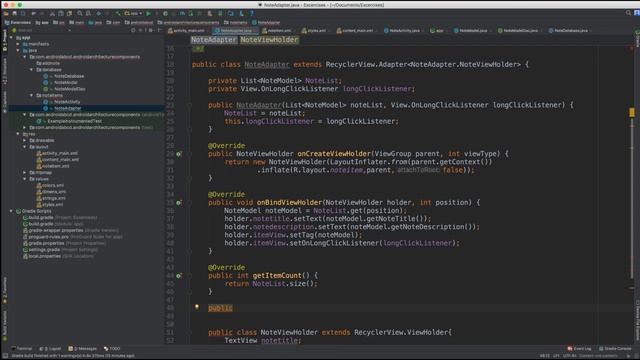
Task: Run the app with green play button
Action: 148,13
